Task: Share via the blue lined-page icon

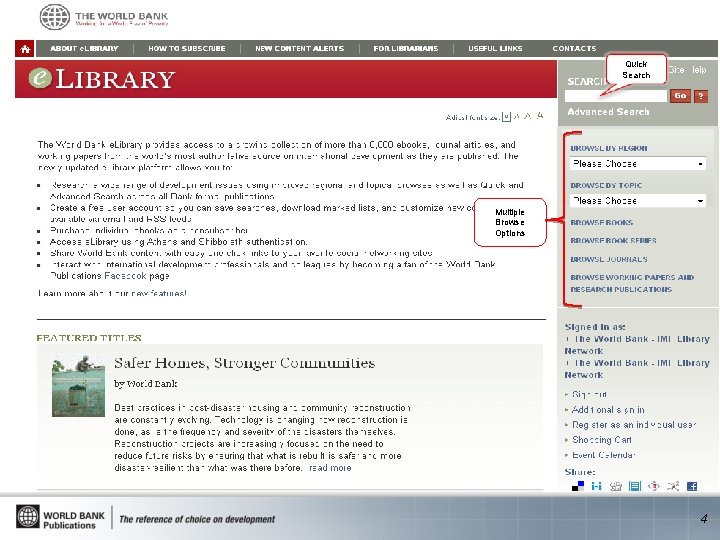Action: pos(635,486)
